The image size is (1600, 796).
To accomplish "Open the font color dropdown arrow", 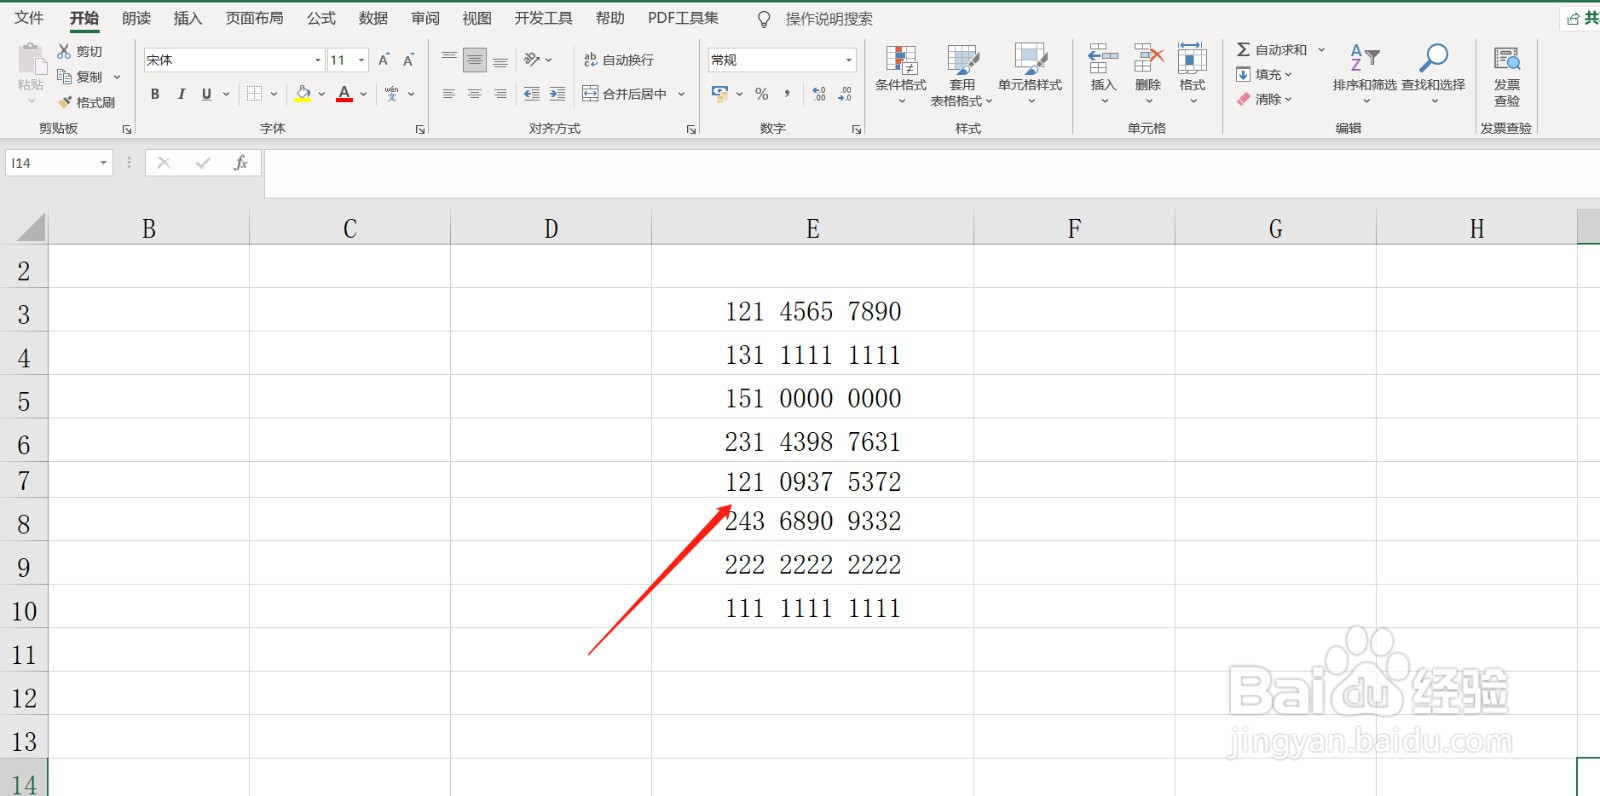I will click(x=364, y=94).
